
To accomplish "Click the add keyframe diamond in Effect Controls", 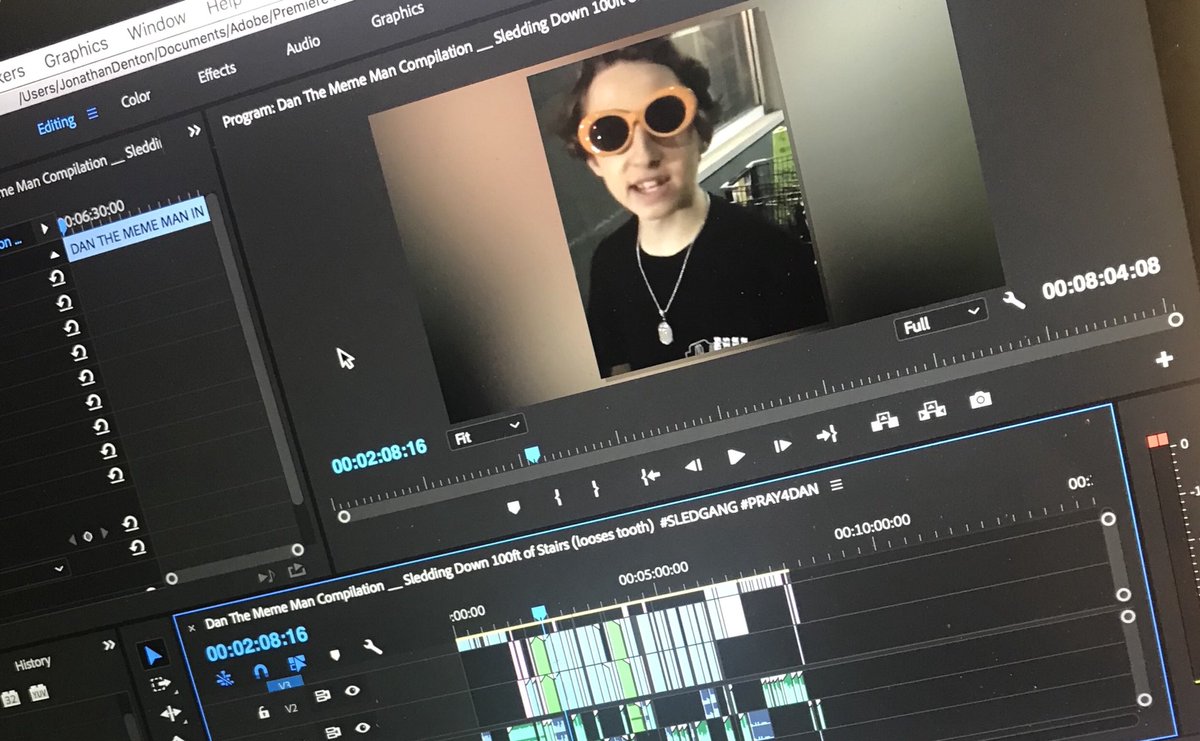I will [x=87, y=536].
